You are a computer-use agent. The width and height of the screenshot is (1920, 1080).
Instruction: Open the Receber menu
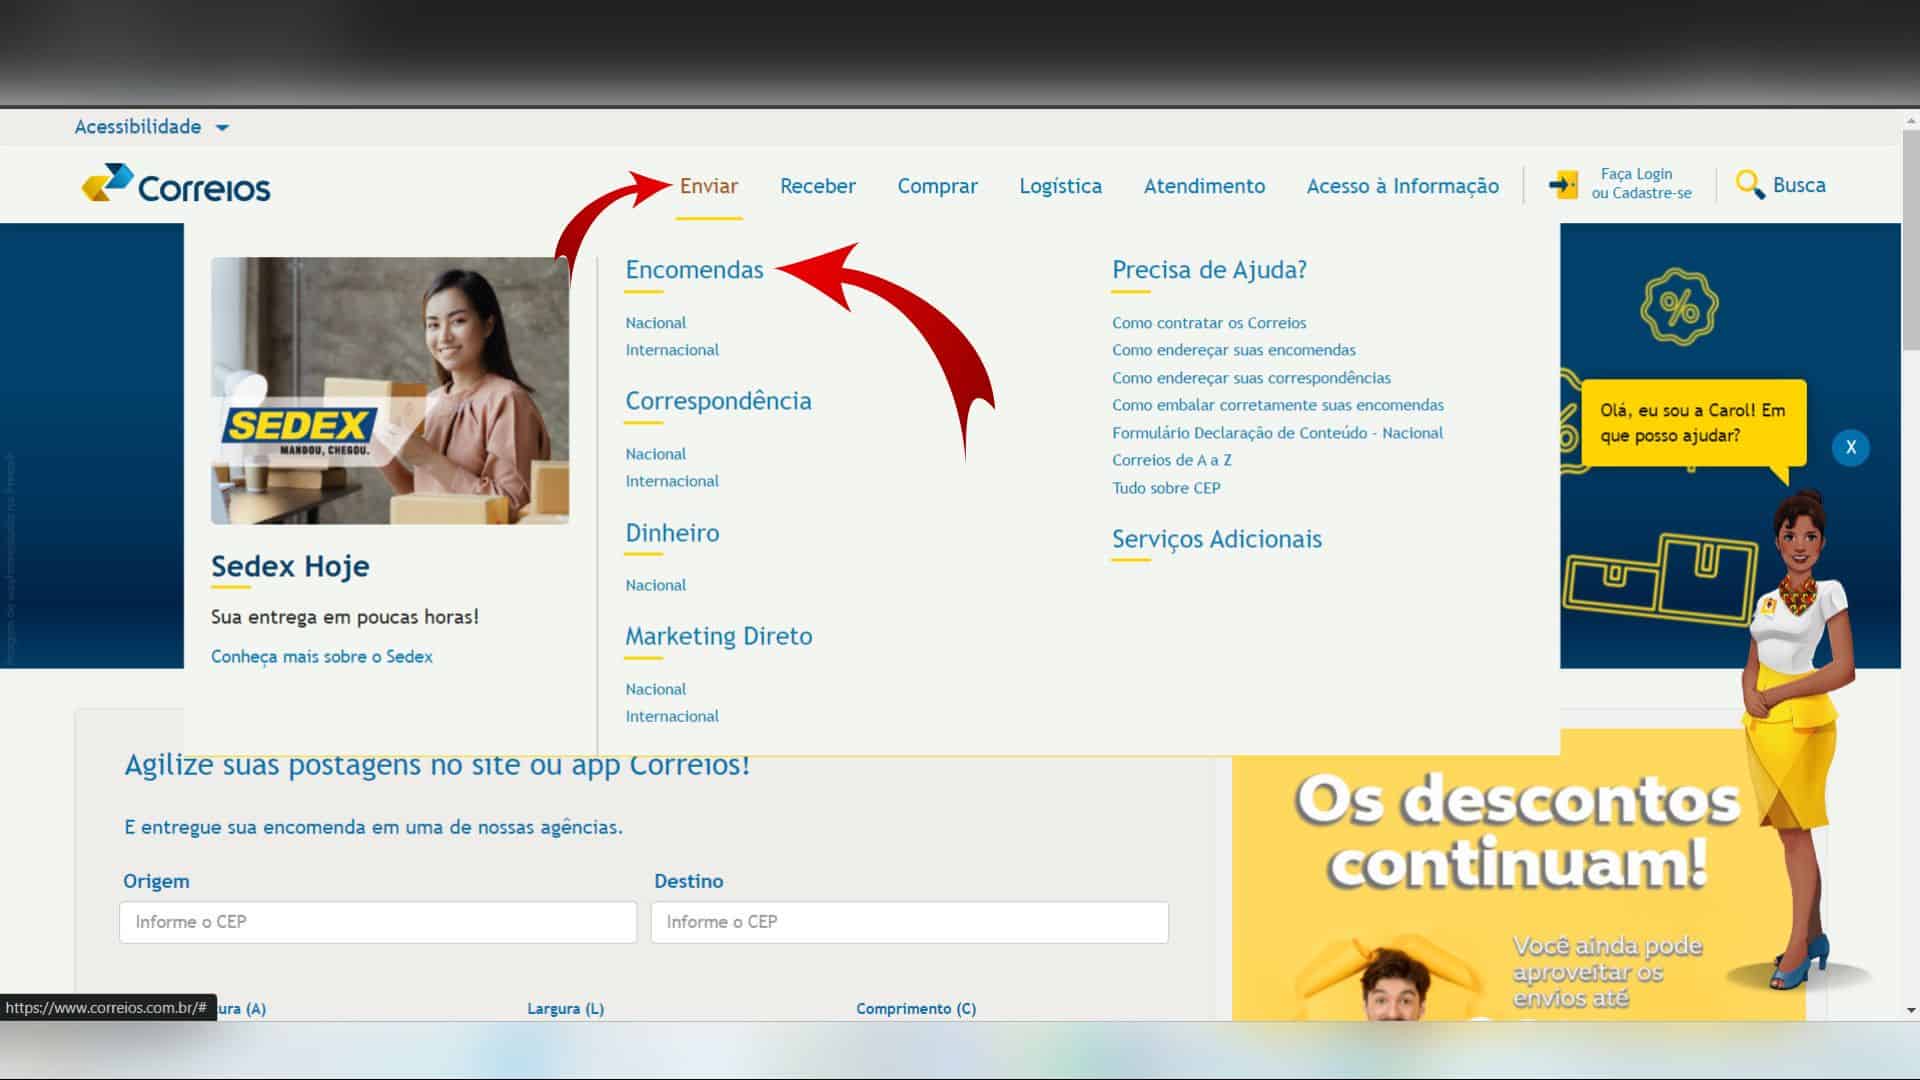(x=818, y=186)
